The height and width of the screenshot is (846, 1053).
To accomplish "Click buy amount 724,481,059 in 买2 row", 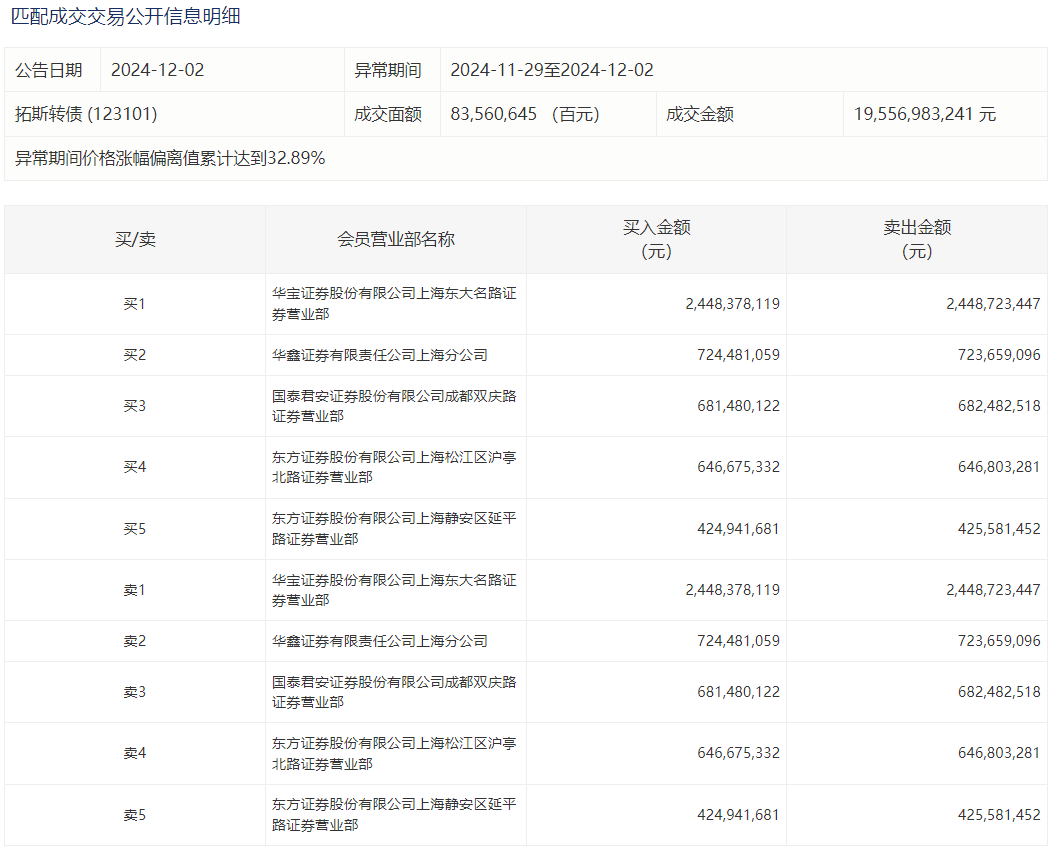I will 739,355.
